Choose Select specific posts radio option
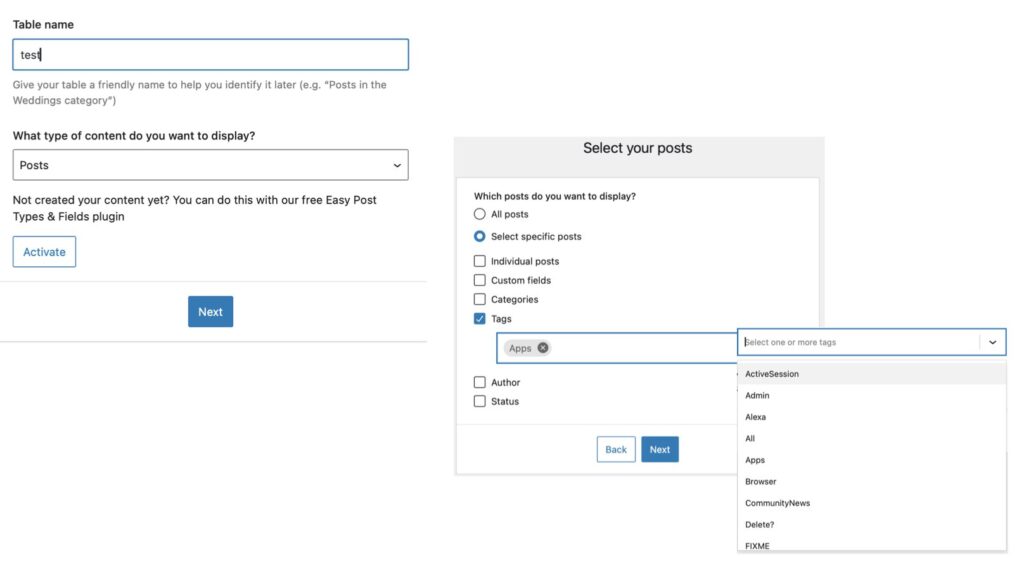Viewport: 1024px width, 568px height. tap(480, 237)
